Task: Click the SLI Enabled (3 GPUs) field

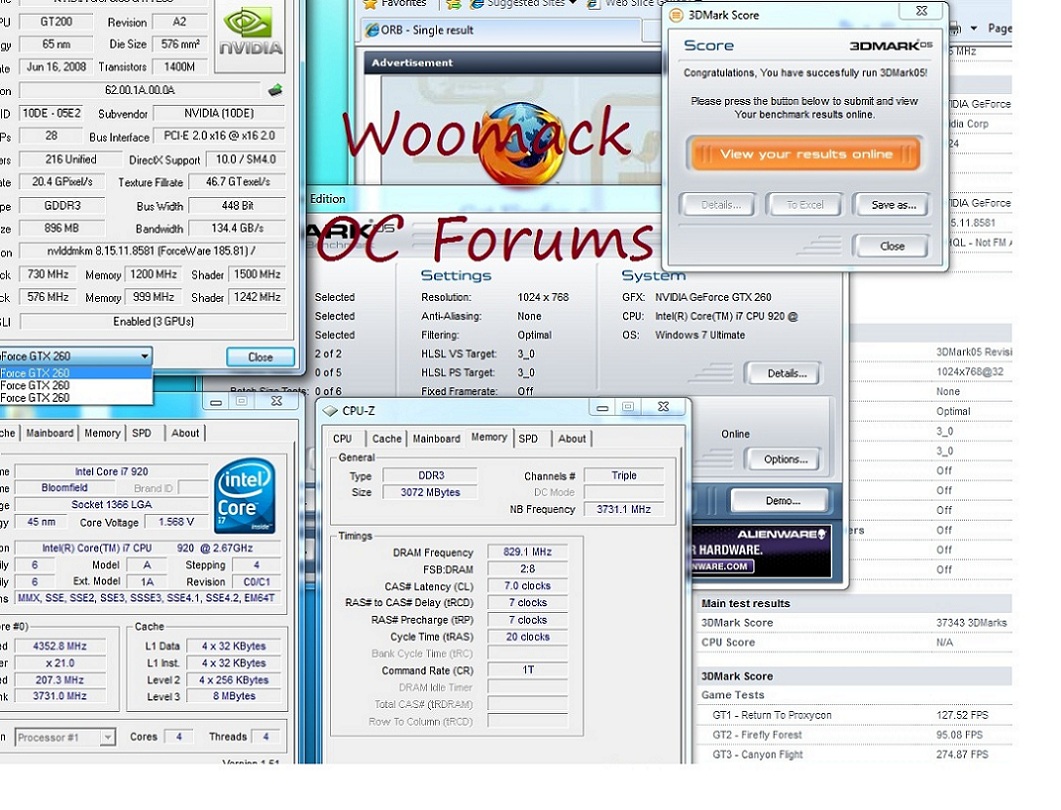Action: pos(153,321)
